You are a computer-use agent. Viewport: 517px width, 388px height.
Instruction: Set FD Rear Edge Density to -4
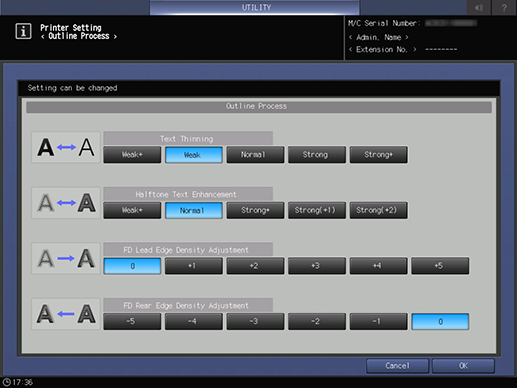tap(194, 322)
